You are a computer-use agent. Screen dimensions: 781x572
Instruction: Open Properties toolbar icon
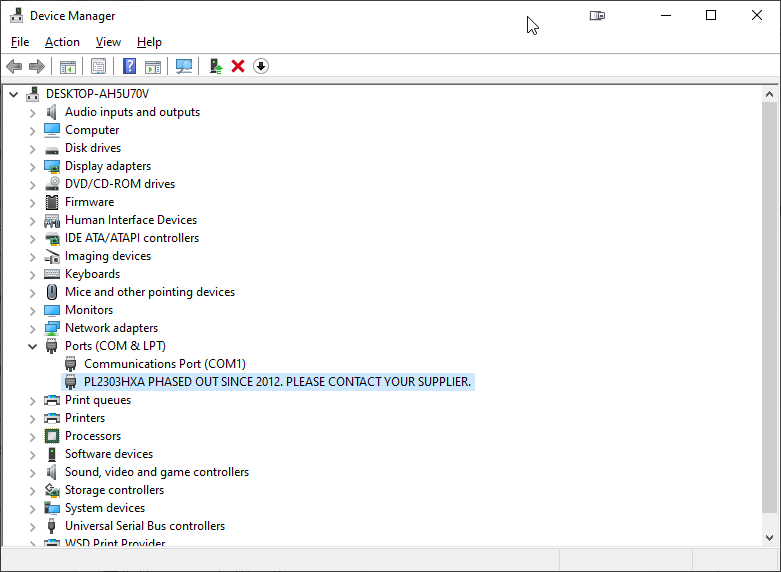(x=99, y=66)
